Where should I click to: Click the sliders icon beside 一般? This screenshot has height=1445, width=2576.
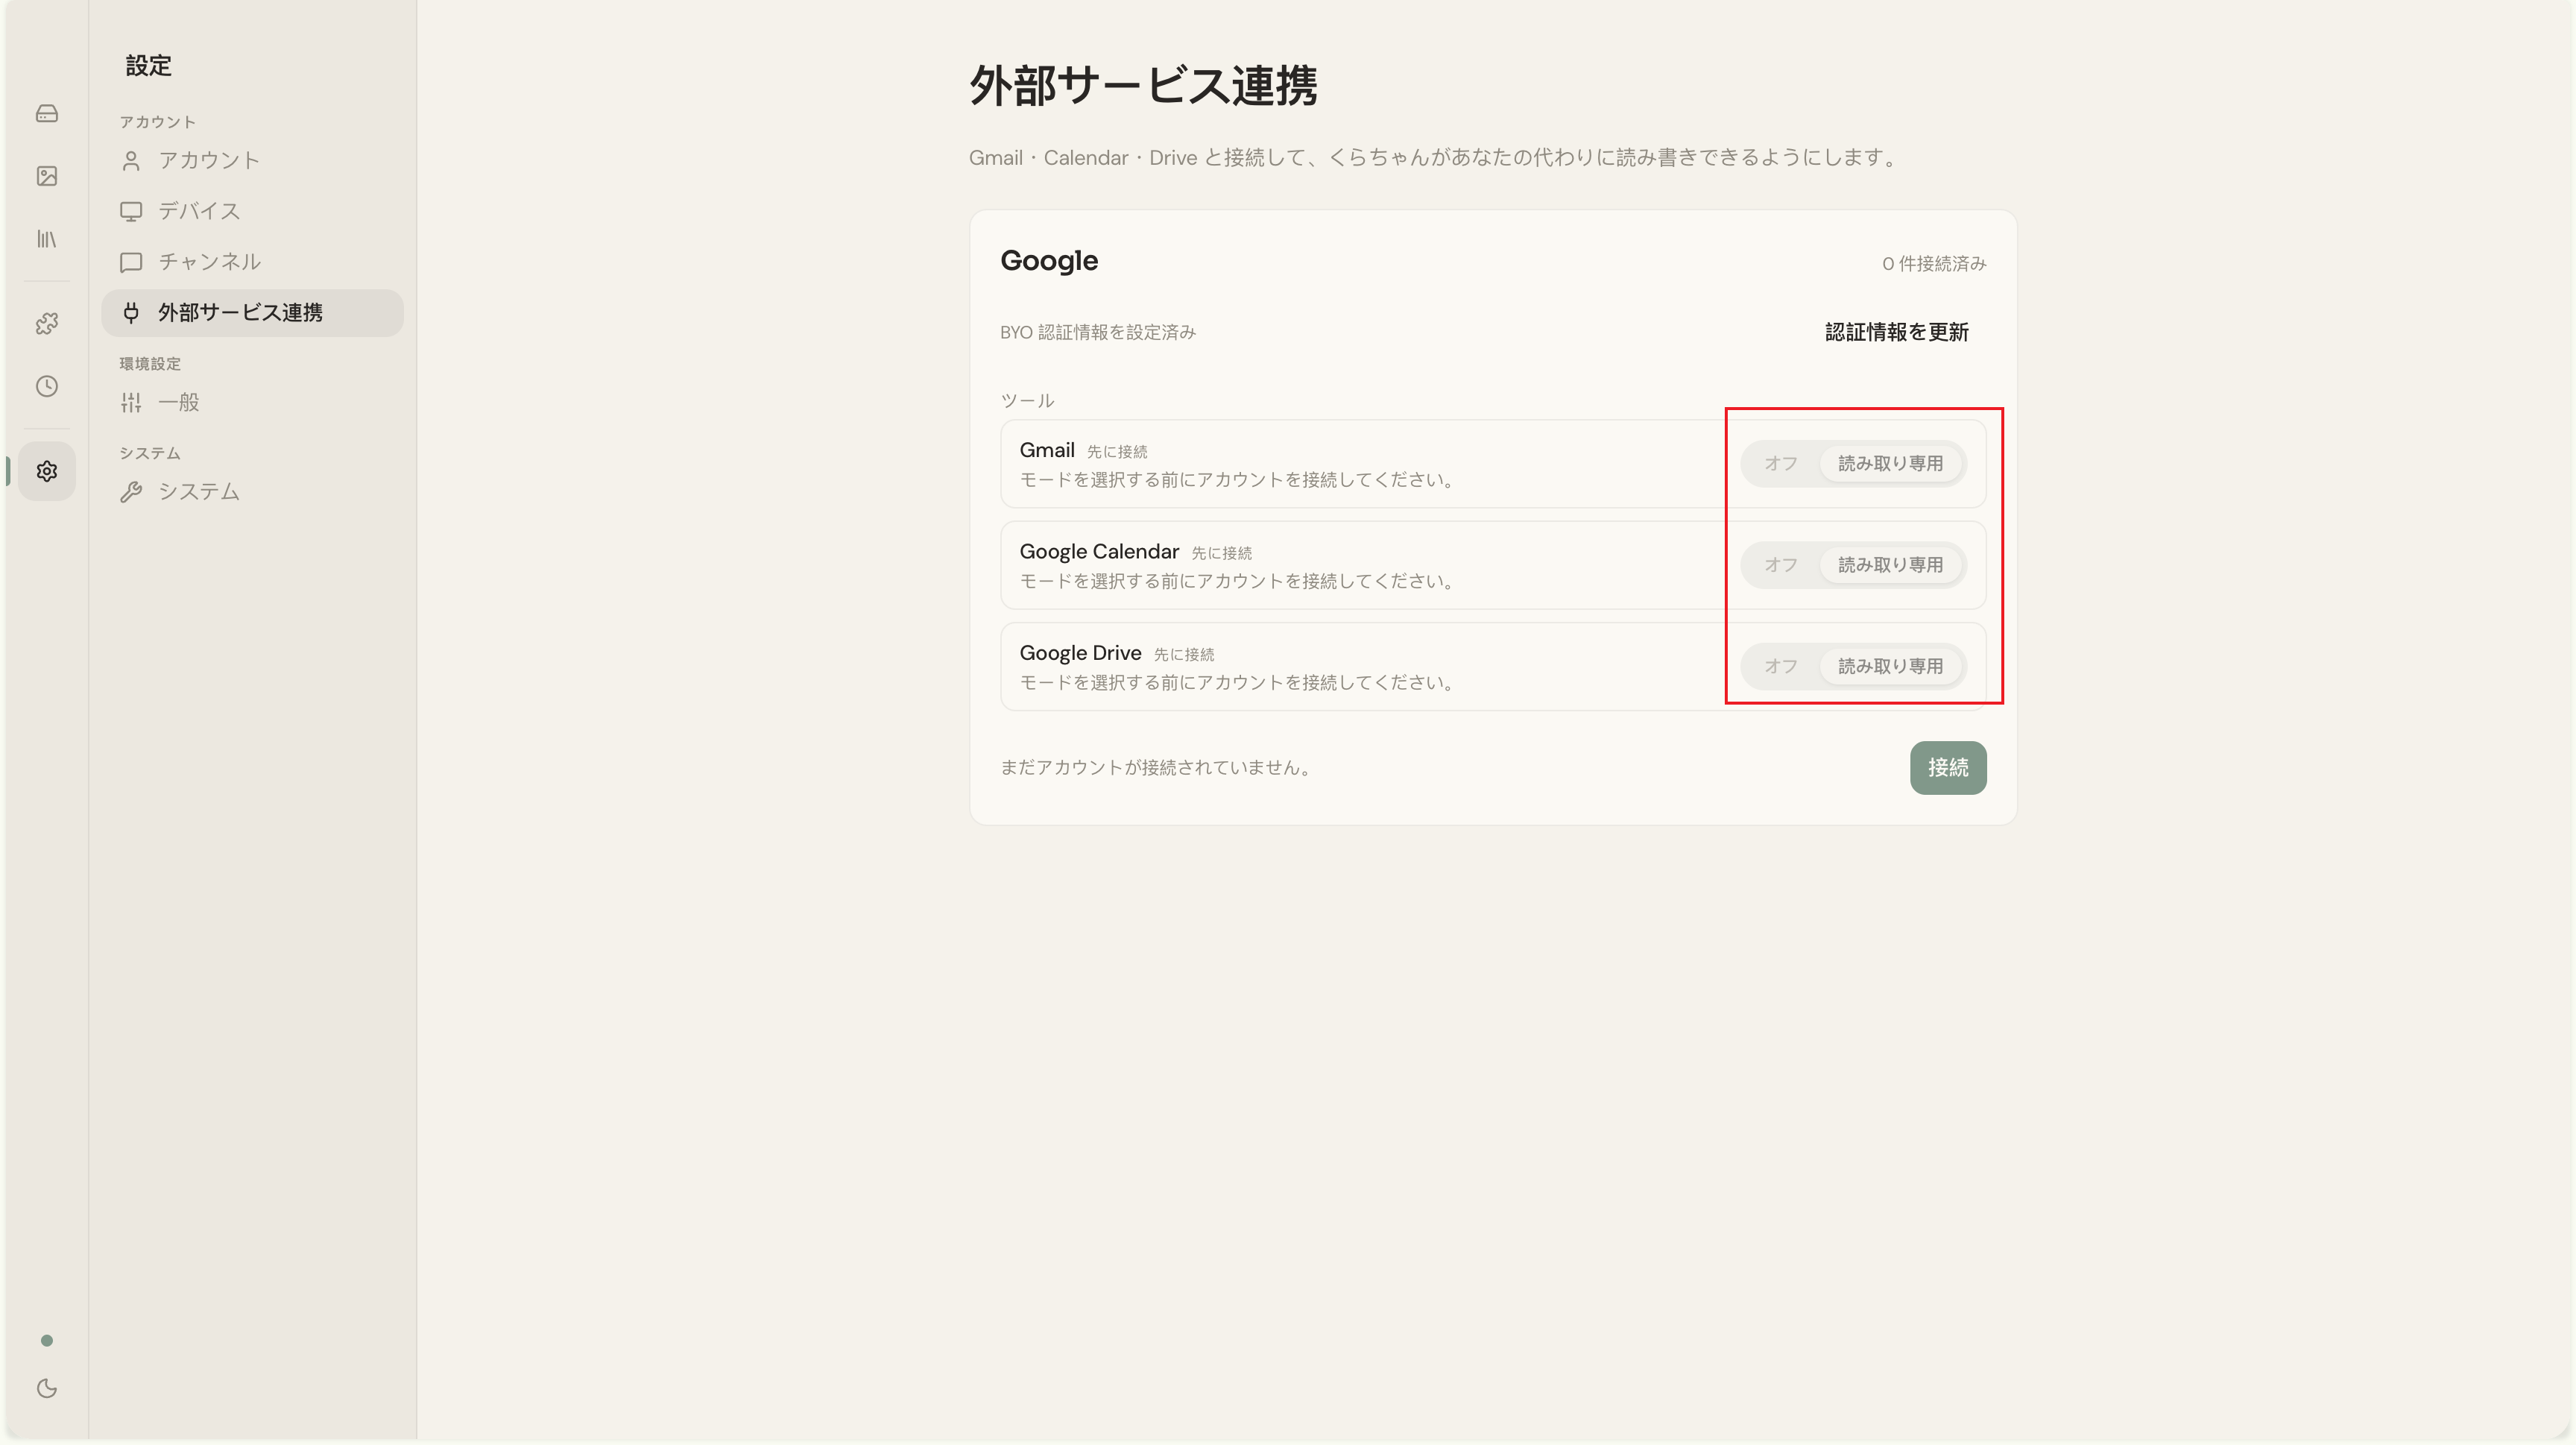pyautogui.click(x=131, y=403)
